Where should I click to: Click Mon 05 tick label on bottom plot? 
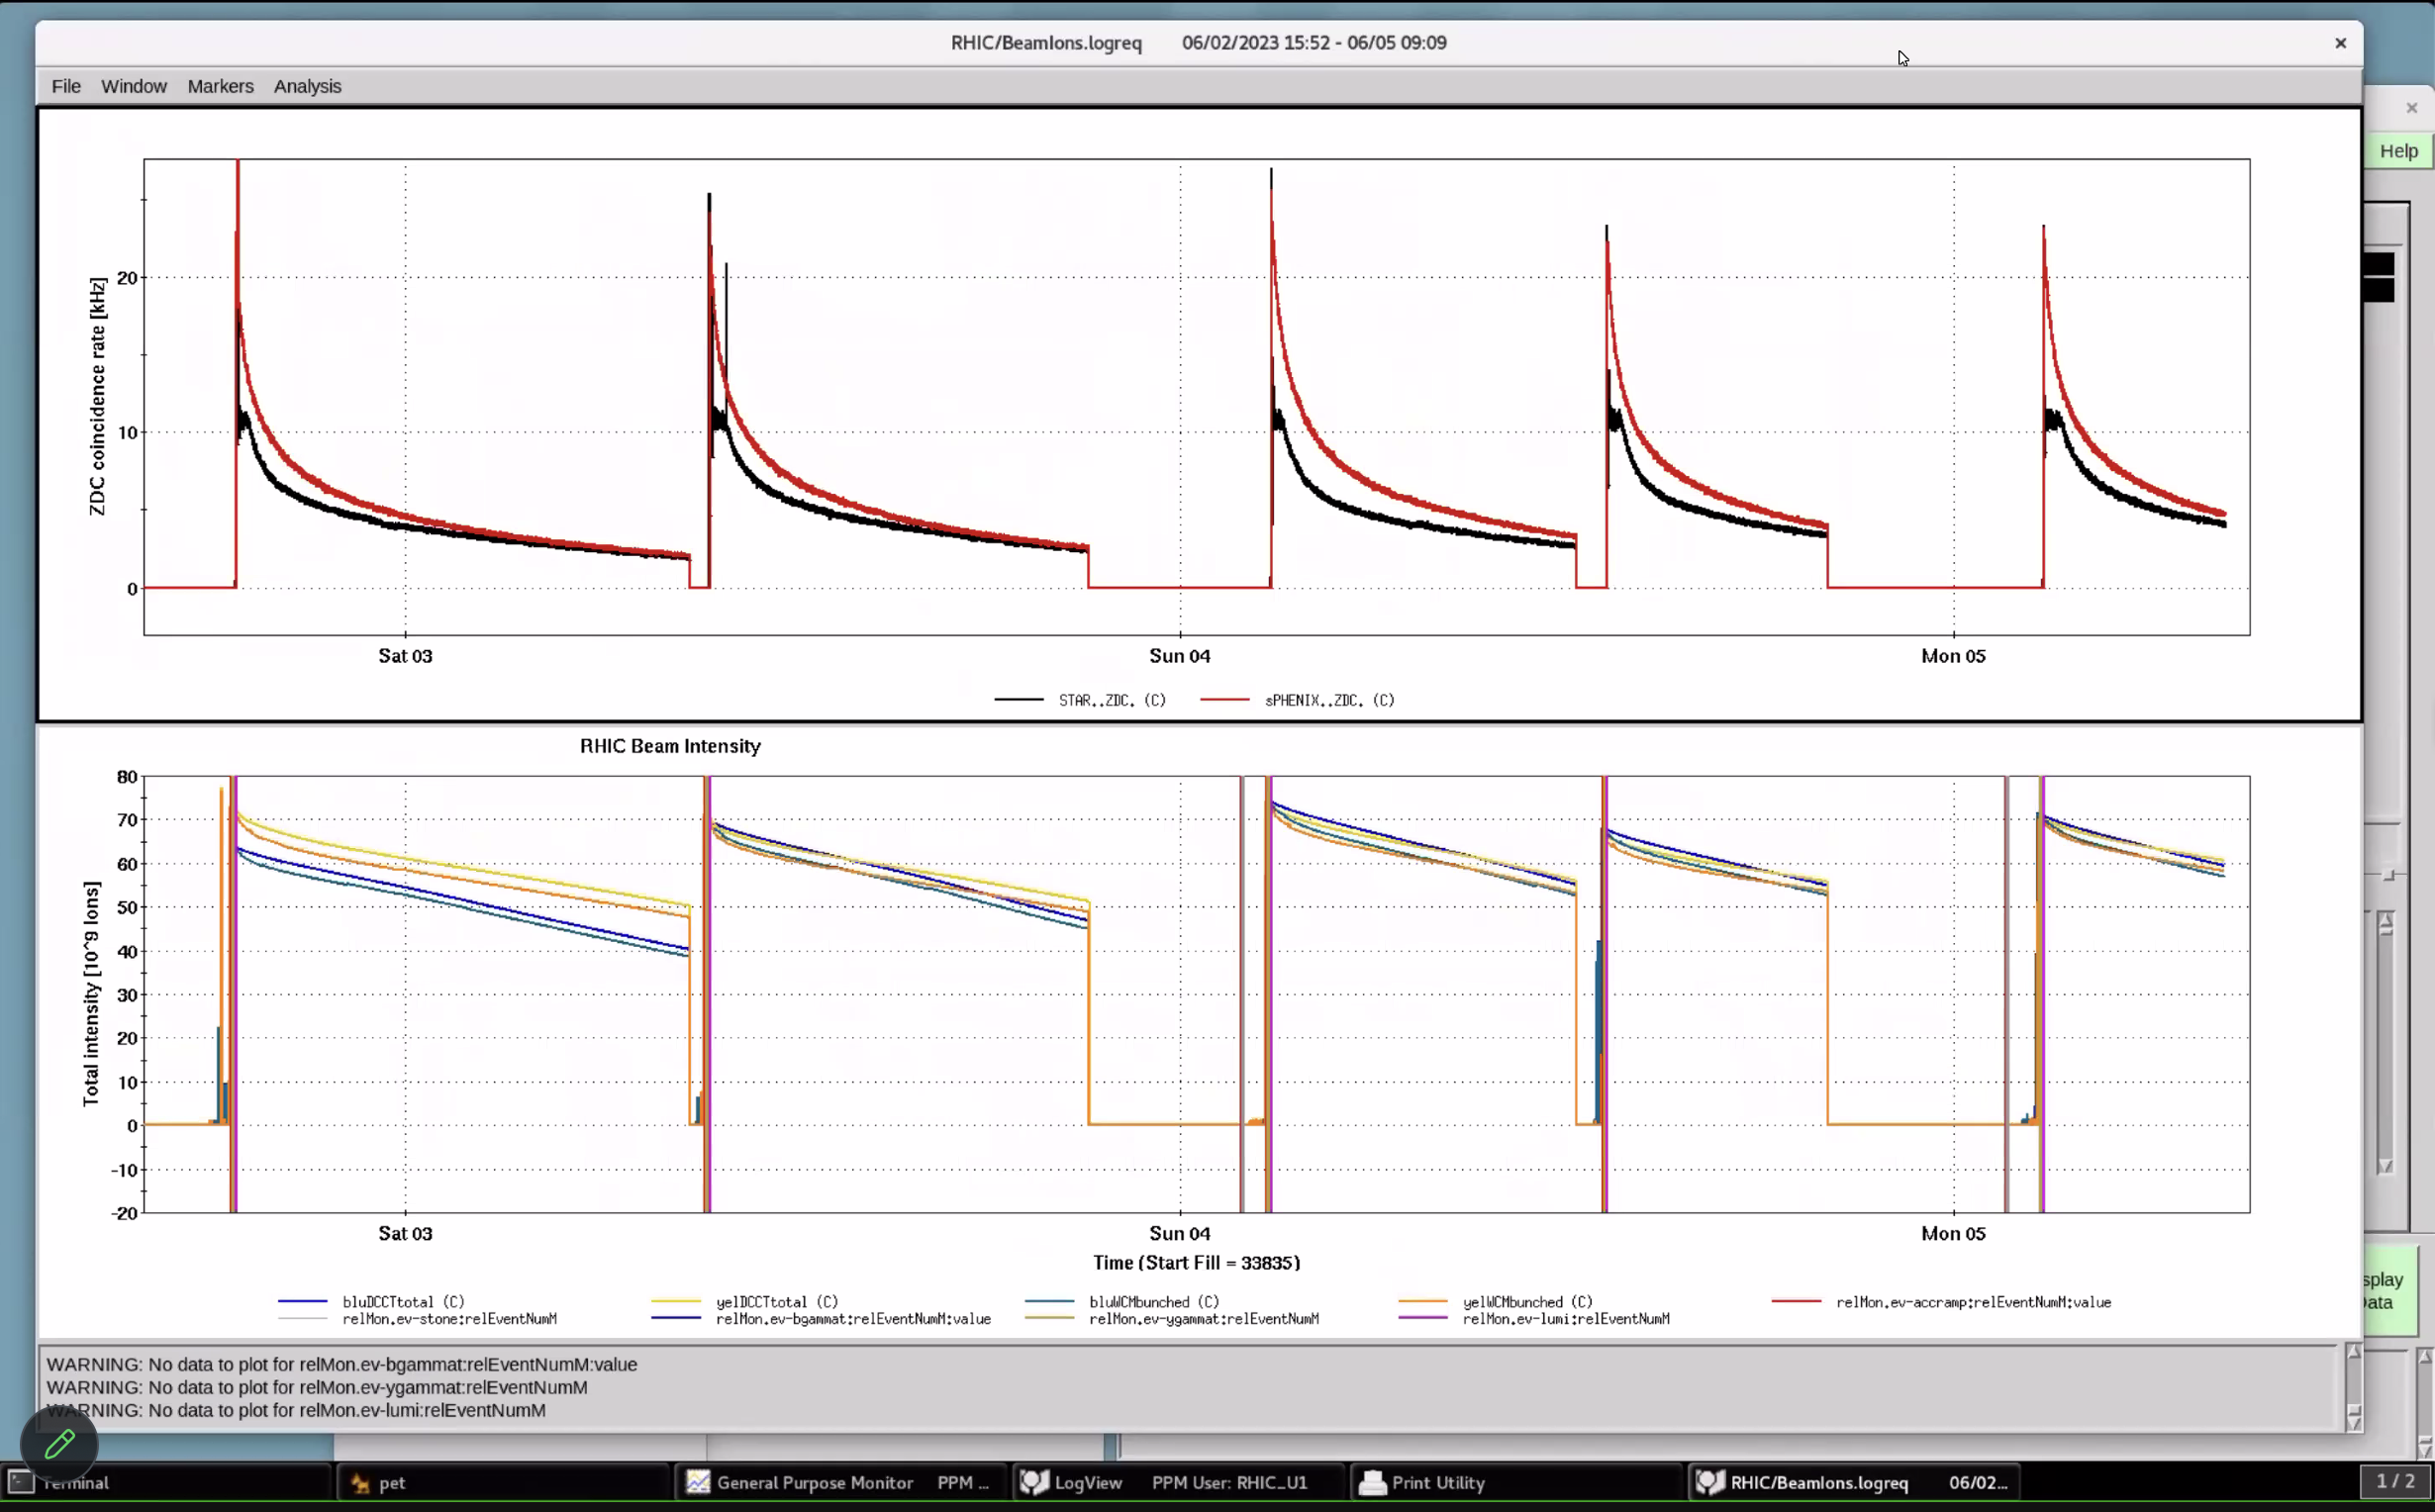coord(1953,1234)
